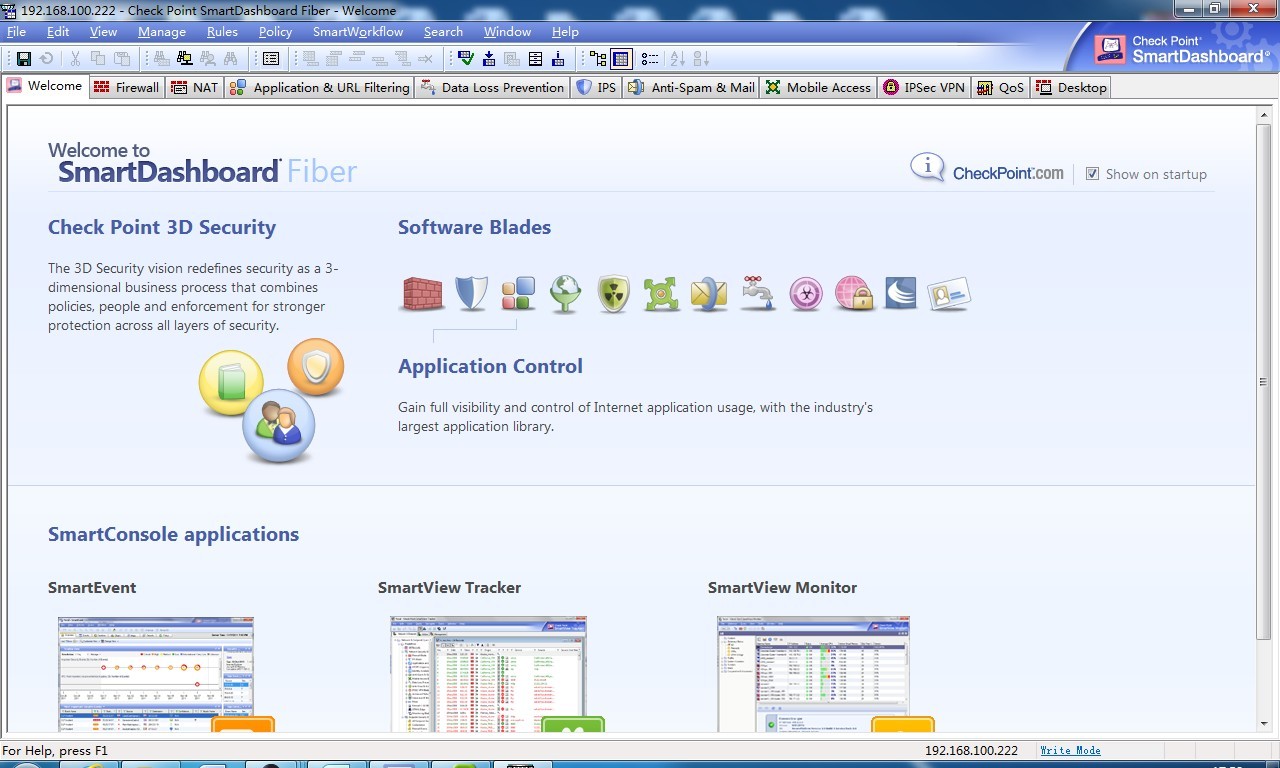Click the SmartView Tracker heading link
The width and height of the screenshot is (1280, 768).
coord(449,587)
